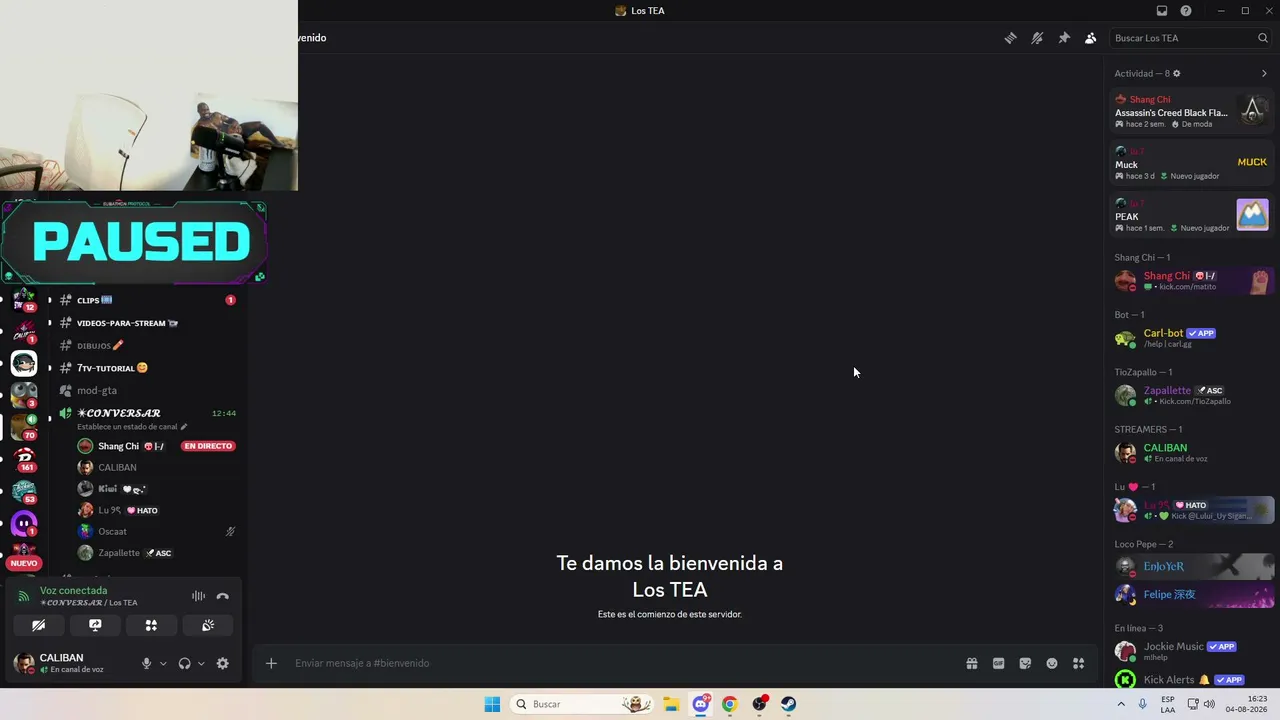Screen dimensions: 1280x720
Task: Open the Muck activity card
Action: tap(1191, 163)
